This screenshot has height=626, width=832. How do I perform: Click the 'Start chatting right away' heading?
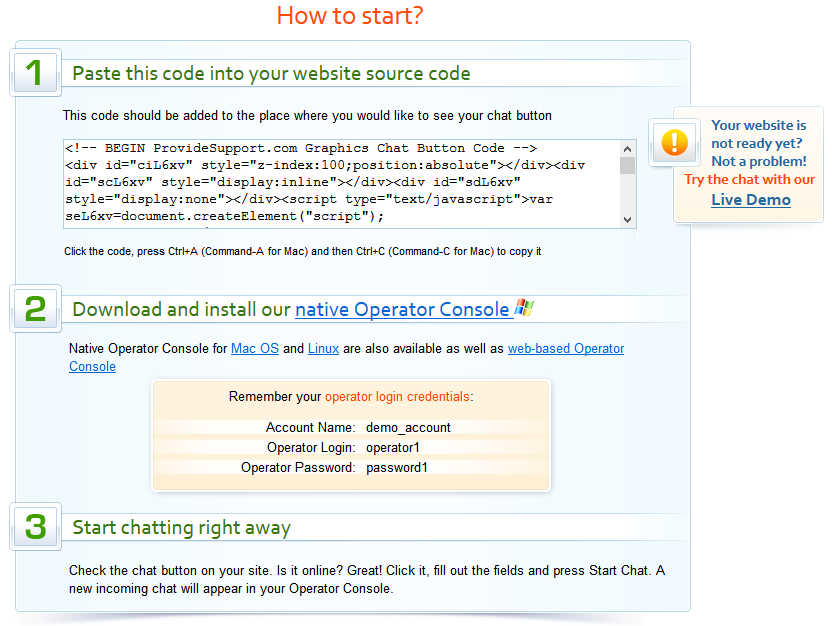(181, 528)
